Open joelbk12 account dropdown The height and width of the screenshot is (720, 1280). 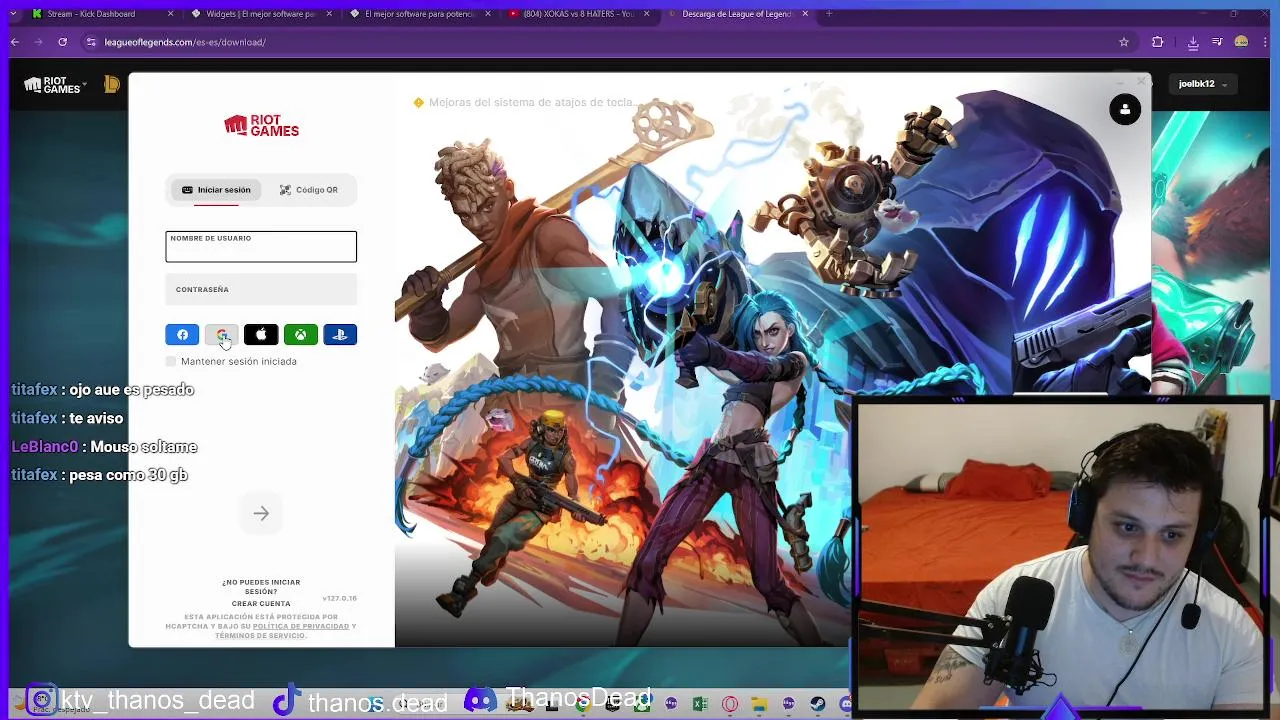pos(1202,84)
